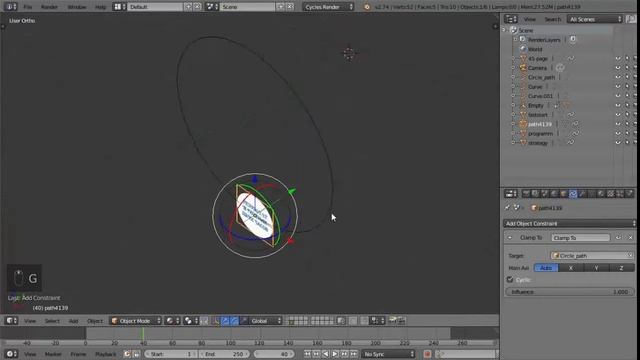
Task: Open the All Scenes outliner filter dropdown
Action: pyautogui.click(x=596, y=19)
